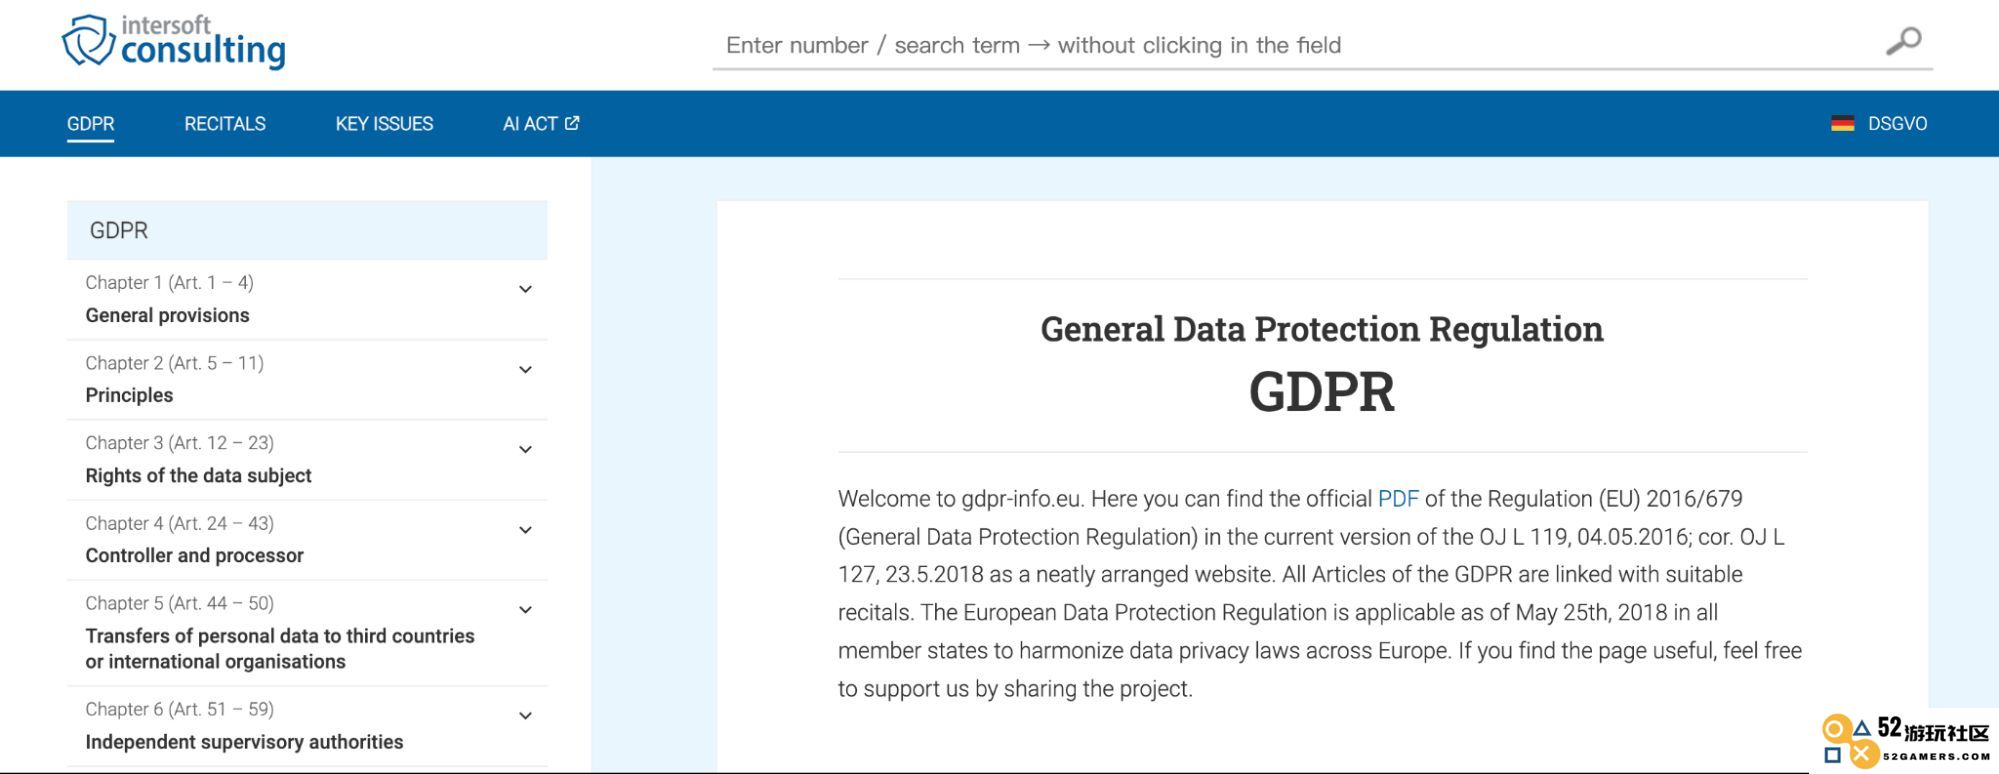Expand Chapter 2 Principles chevron
The image size is (1999, 774).
pos(525,370)
